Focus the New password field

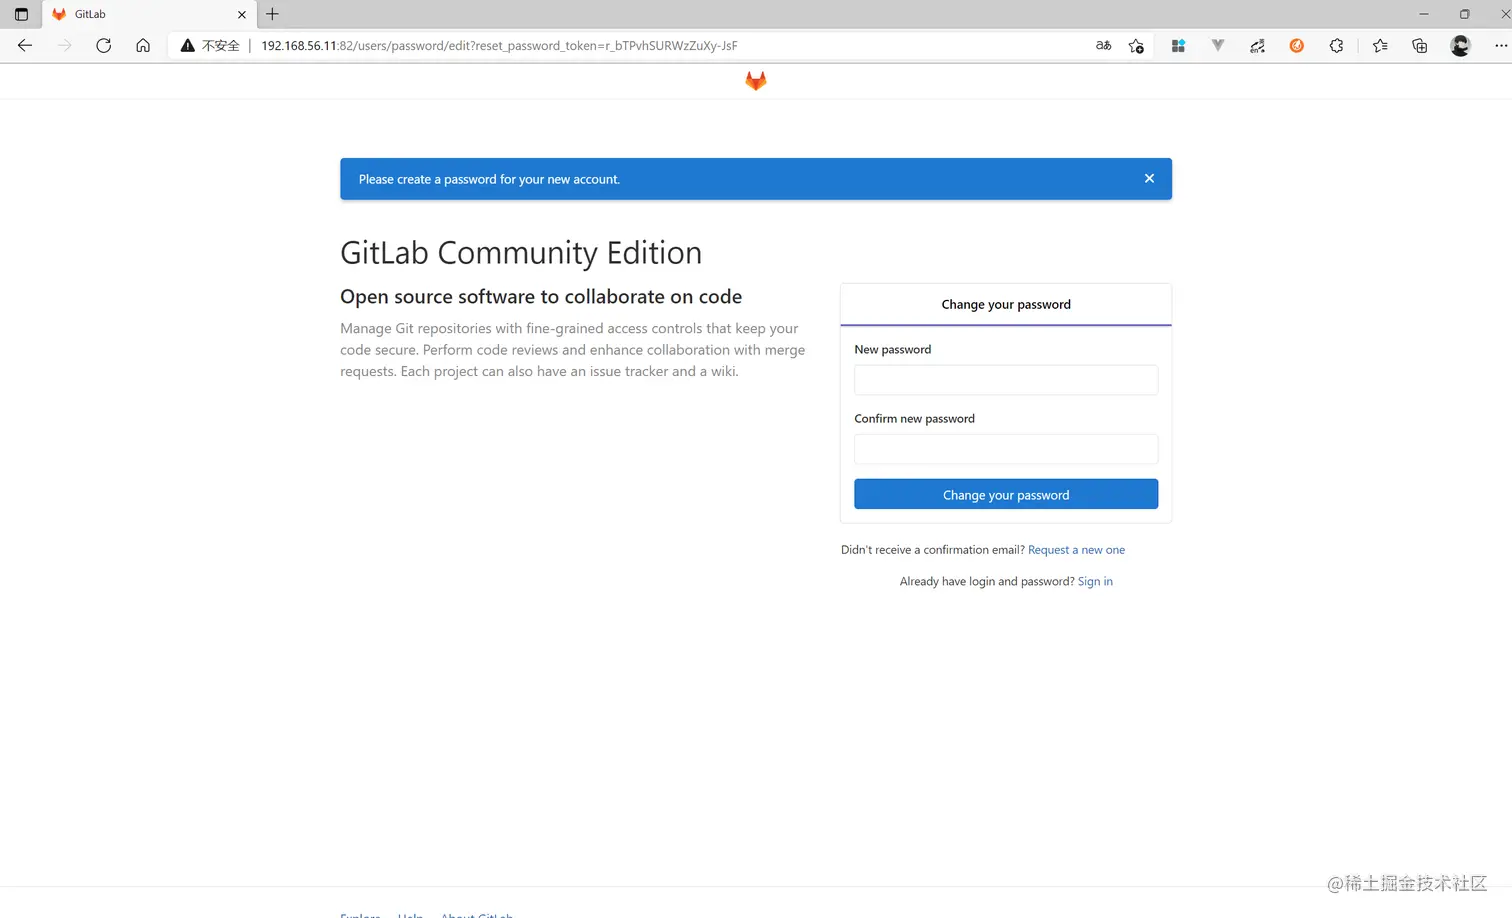click(1005, 380)
